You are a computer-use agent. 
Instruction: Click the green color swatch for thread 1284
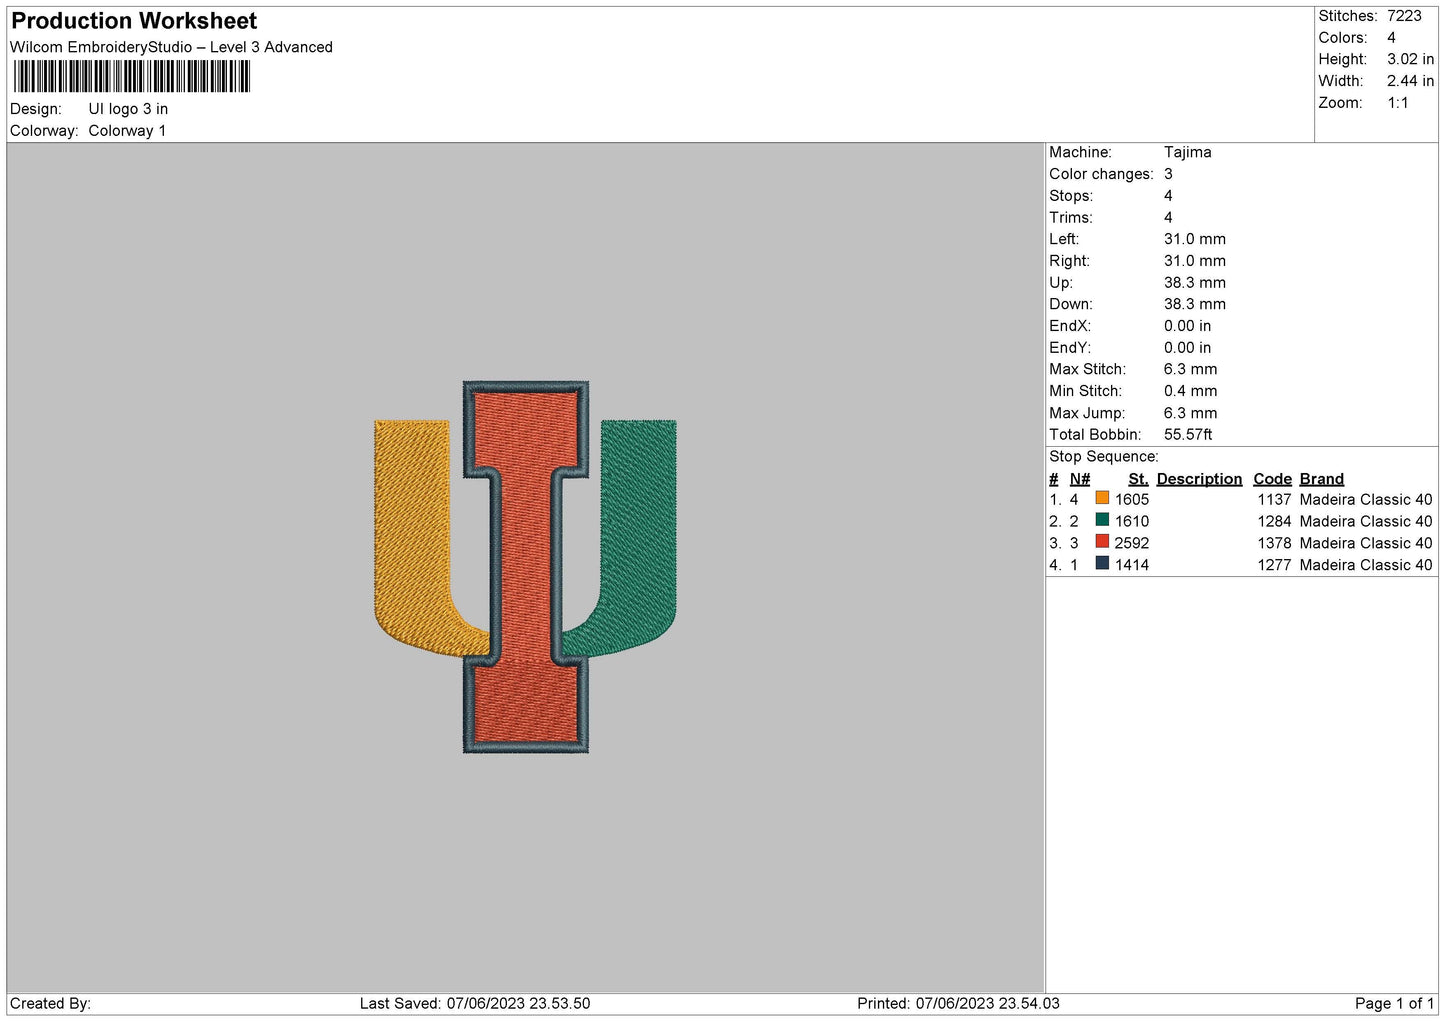pyautogui.click(x=1102, y=520)
